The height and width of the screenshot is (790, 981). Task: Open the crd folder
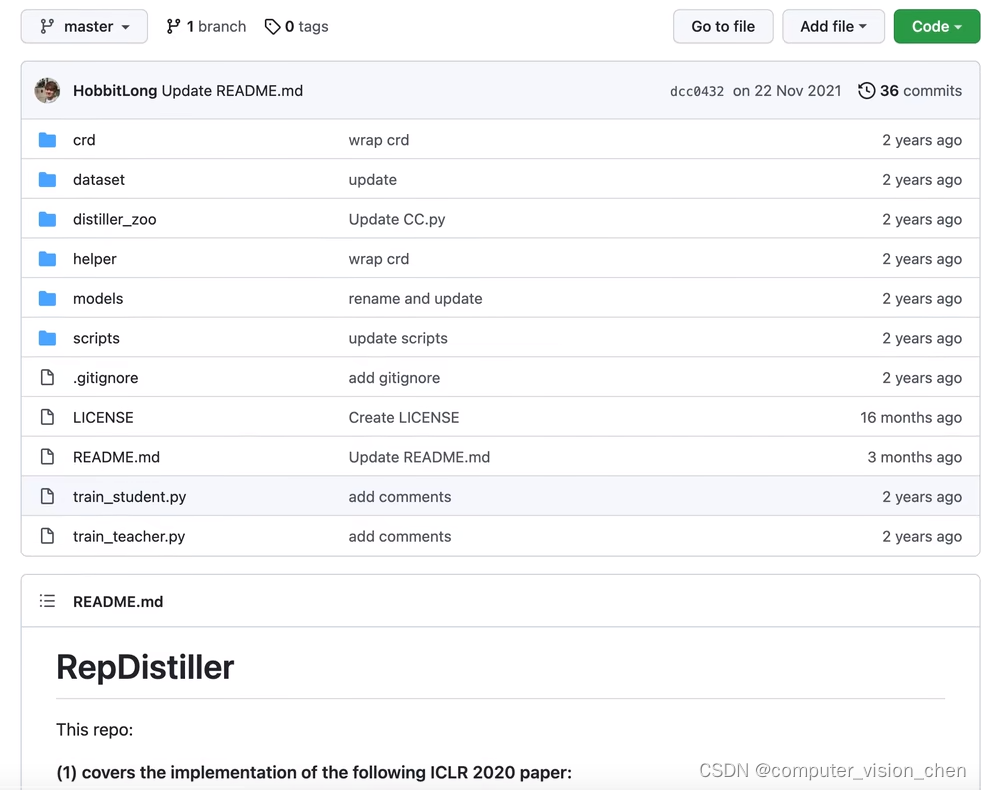(84, 140)
